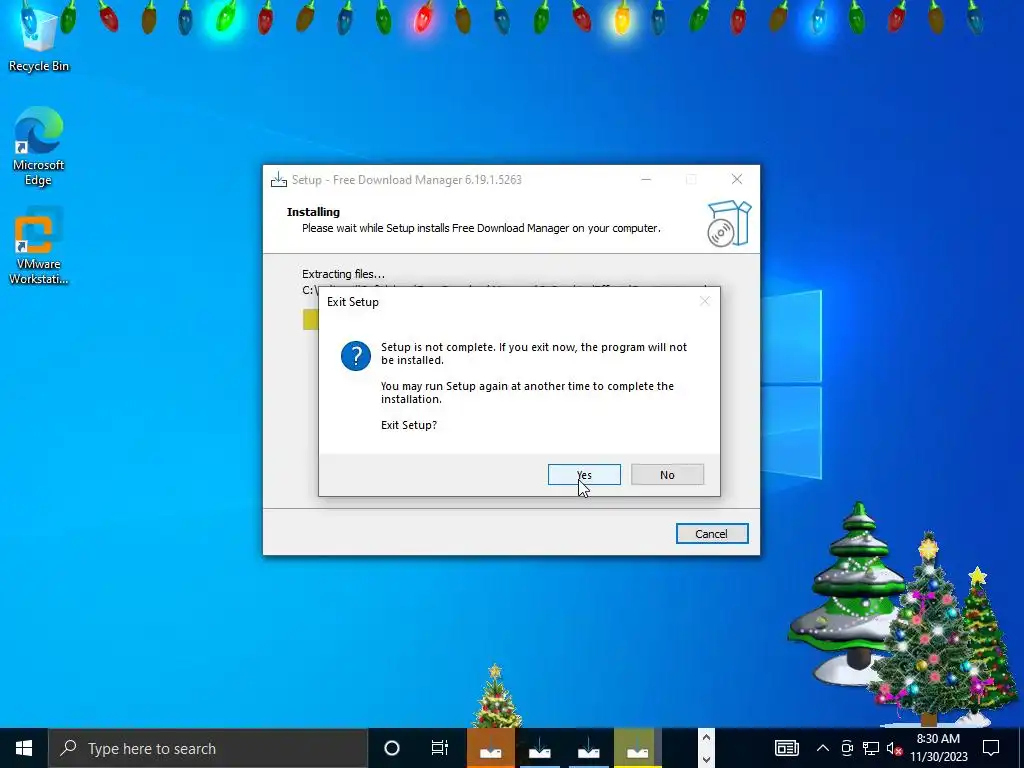Click the 'Exit Setup?' question text
Screen dimensions: 1024x768
click(409, 425)
